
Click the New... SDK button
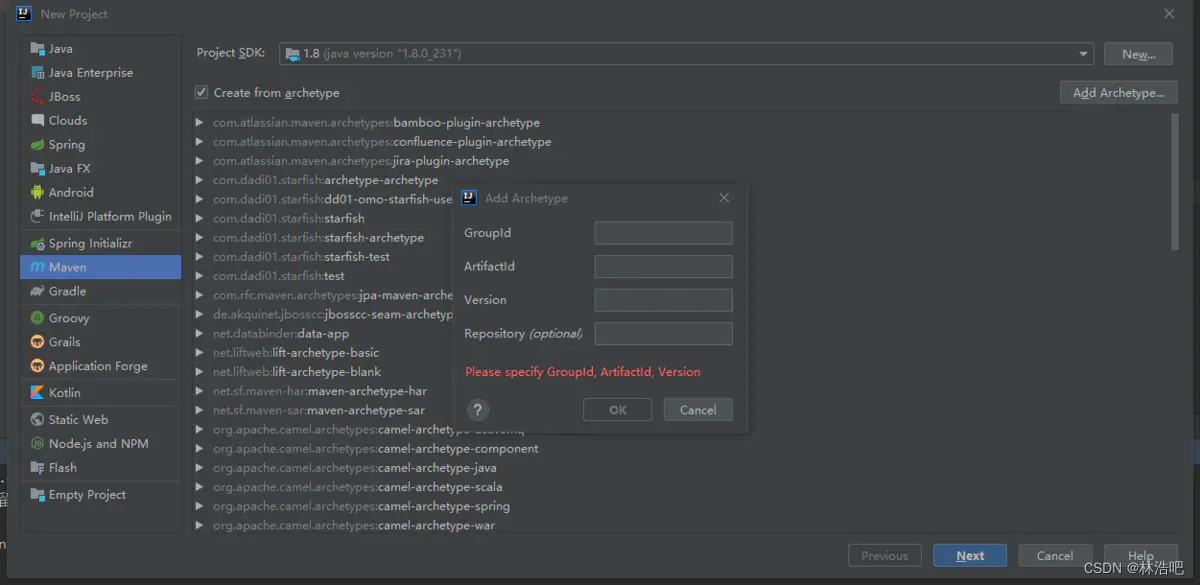tap(1139, 54)
